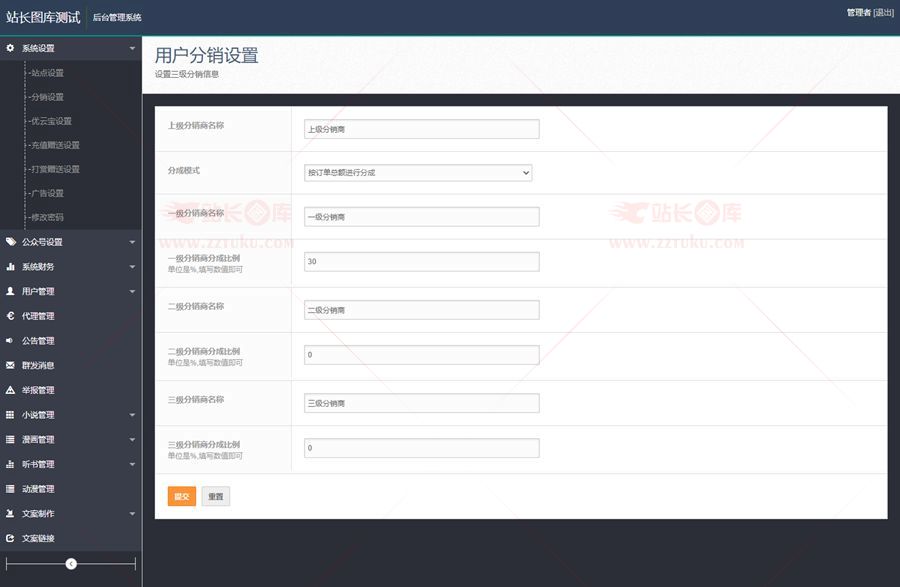Open 站点设置 in the sidebar
Screen dimensions: 900x587
(x=46, y=73)
